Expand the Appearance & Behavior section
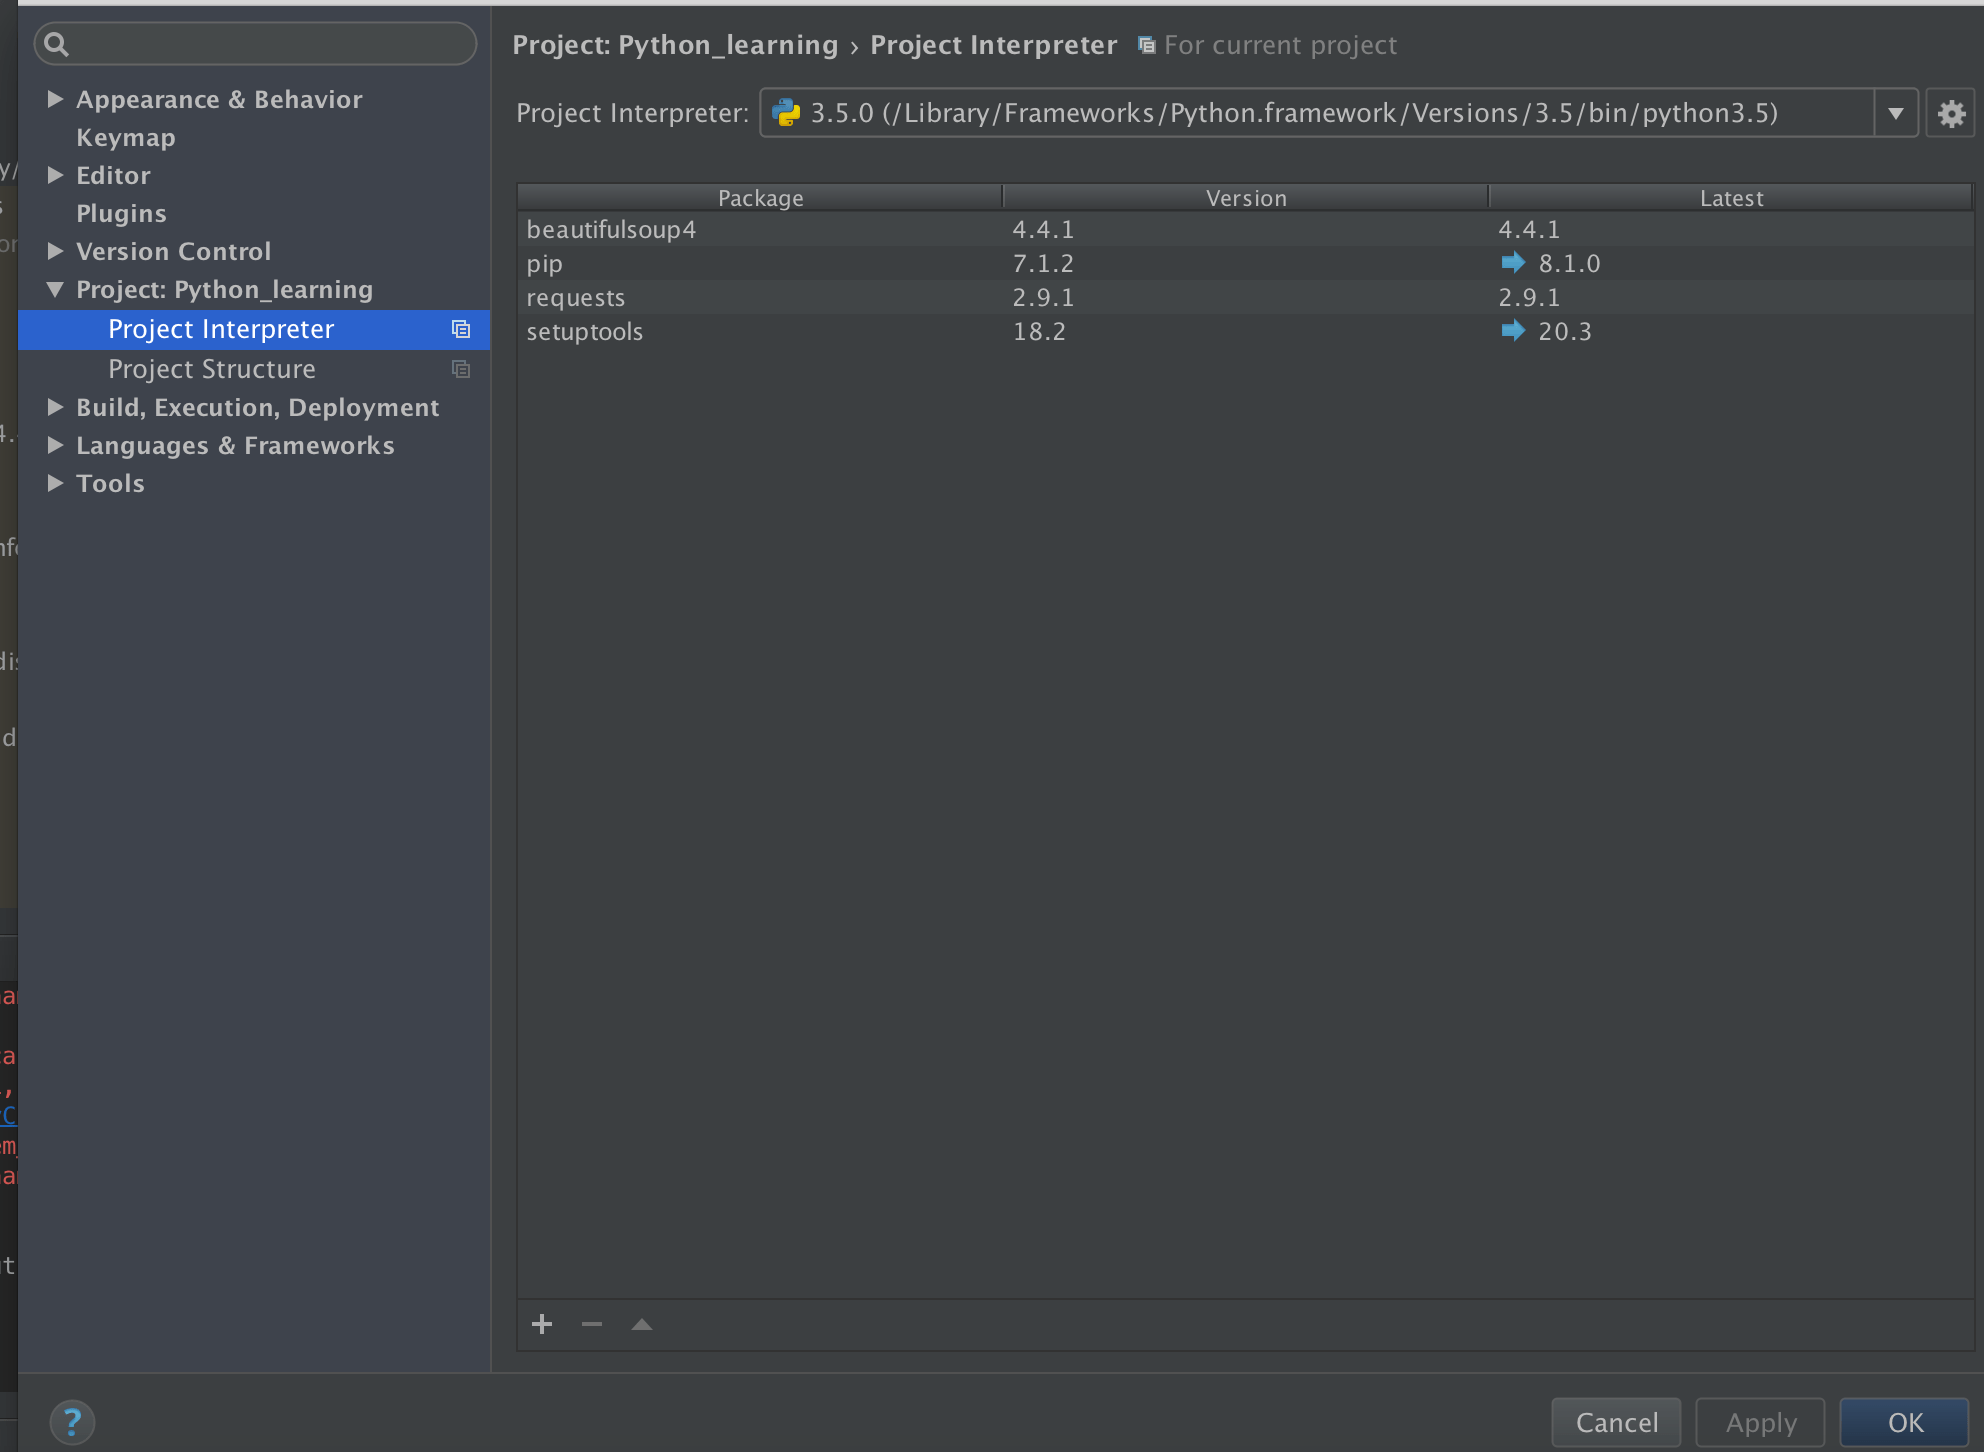 point(56,99)
